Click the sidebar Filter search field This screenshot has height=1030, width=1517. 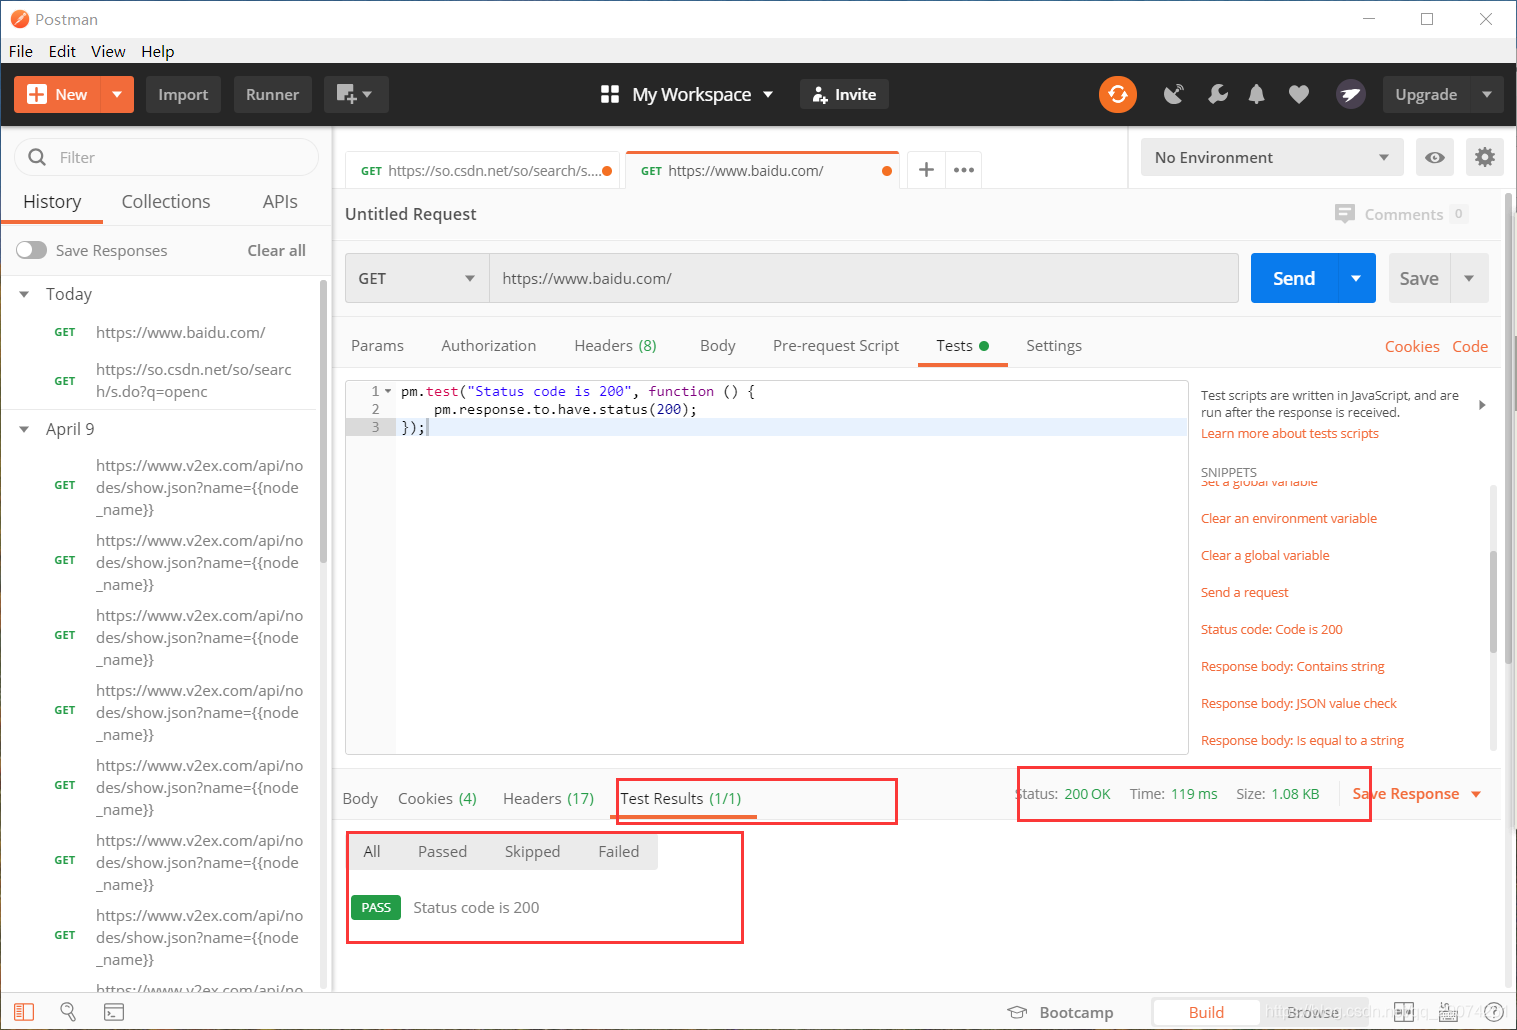point(166,157)
